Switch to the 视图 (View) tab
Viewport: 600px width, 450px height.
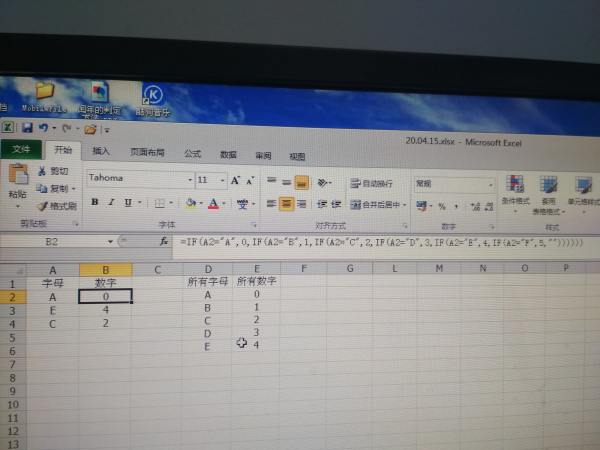(x=297, y=157)
